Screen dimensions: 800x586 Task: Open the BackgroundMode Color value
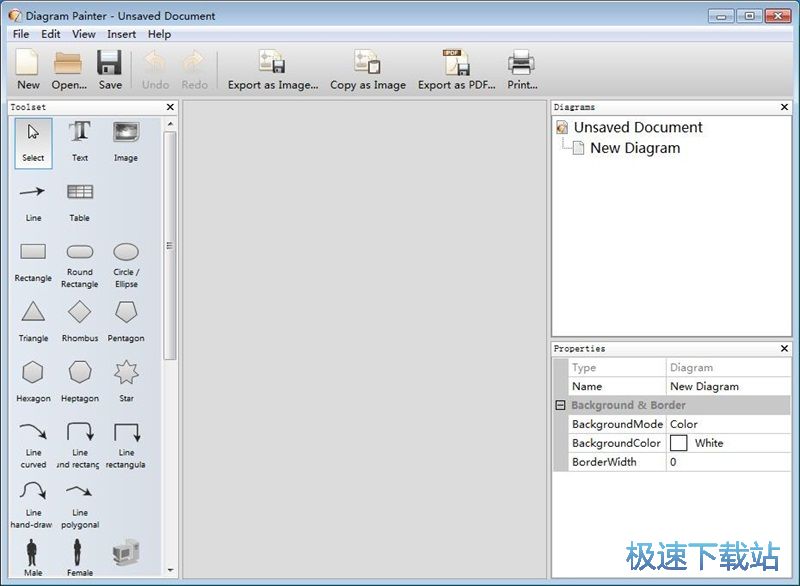728,424
